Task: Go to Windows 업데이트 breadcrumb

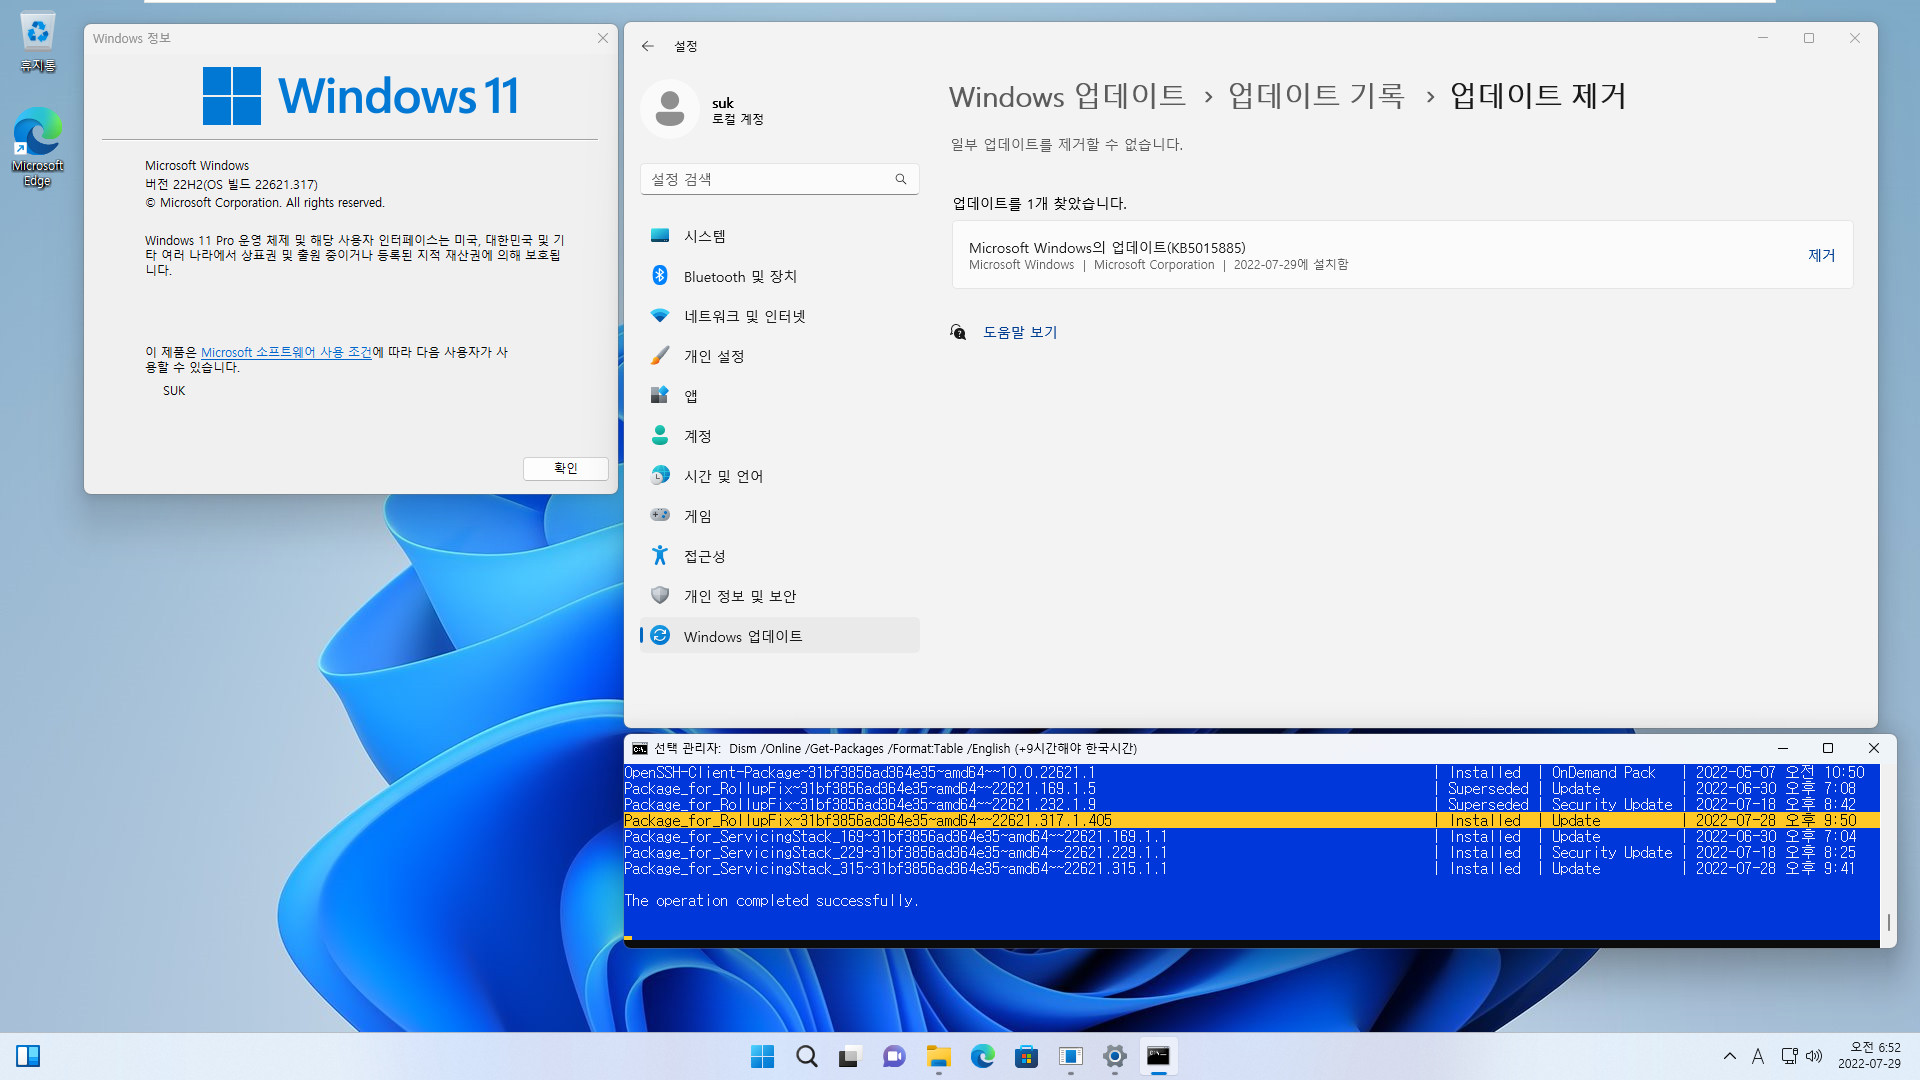Action: pos(1067,96)
